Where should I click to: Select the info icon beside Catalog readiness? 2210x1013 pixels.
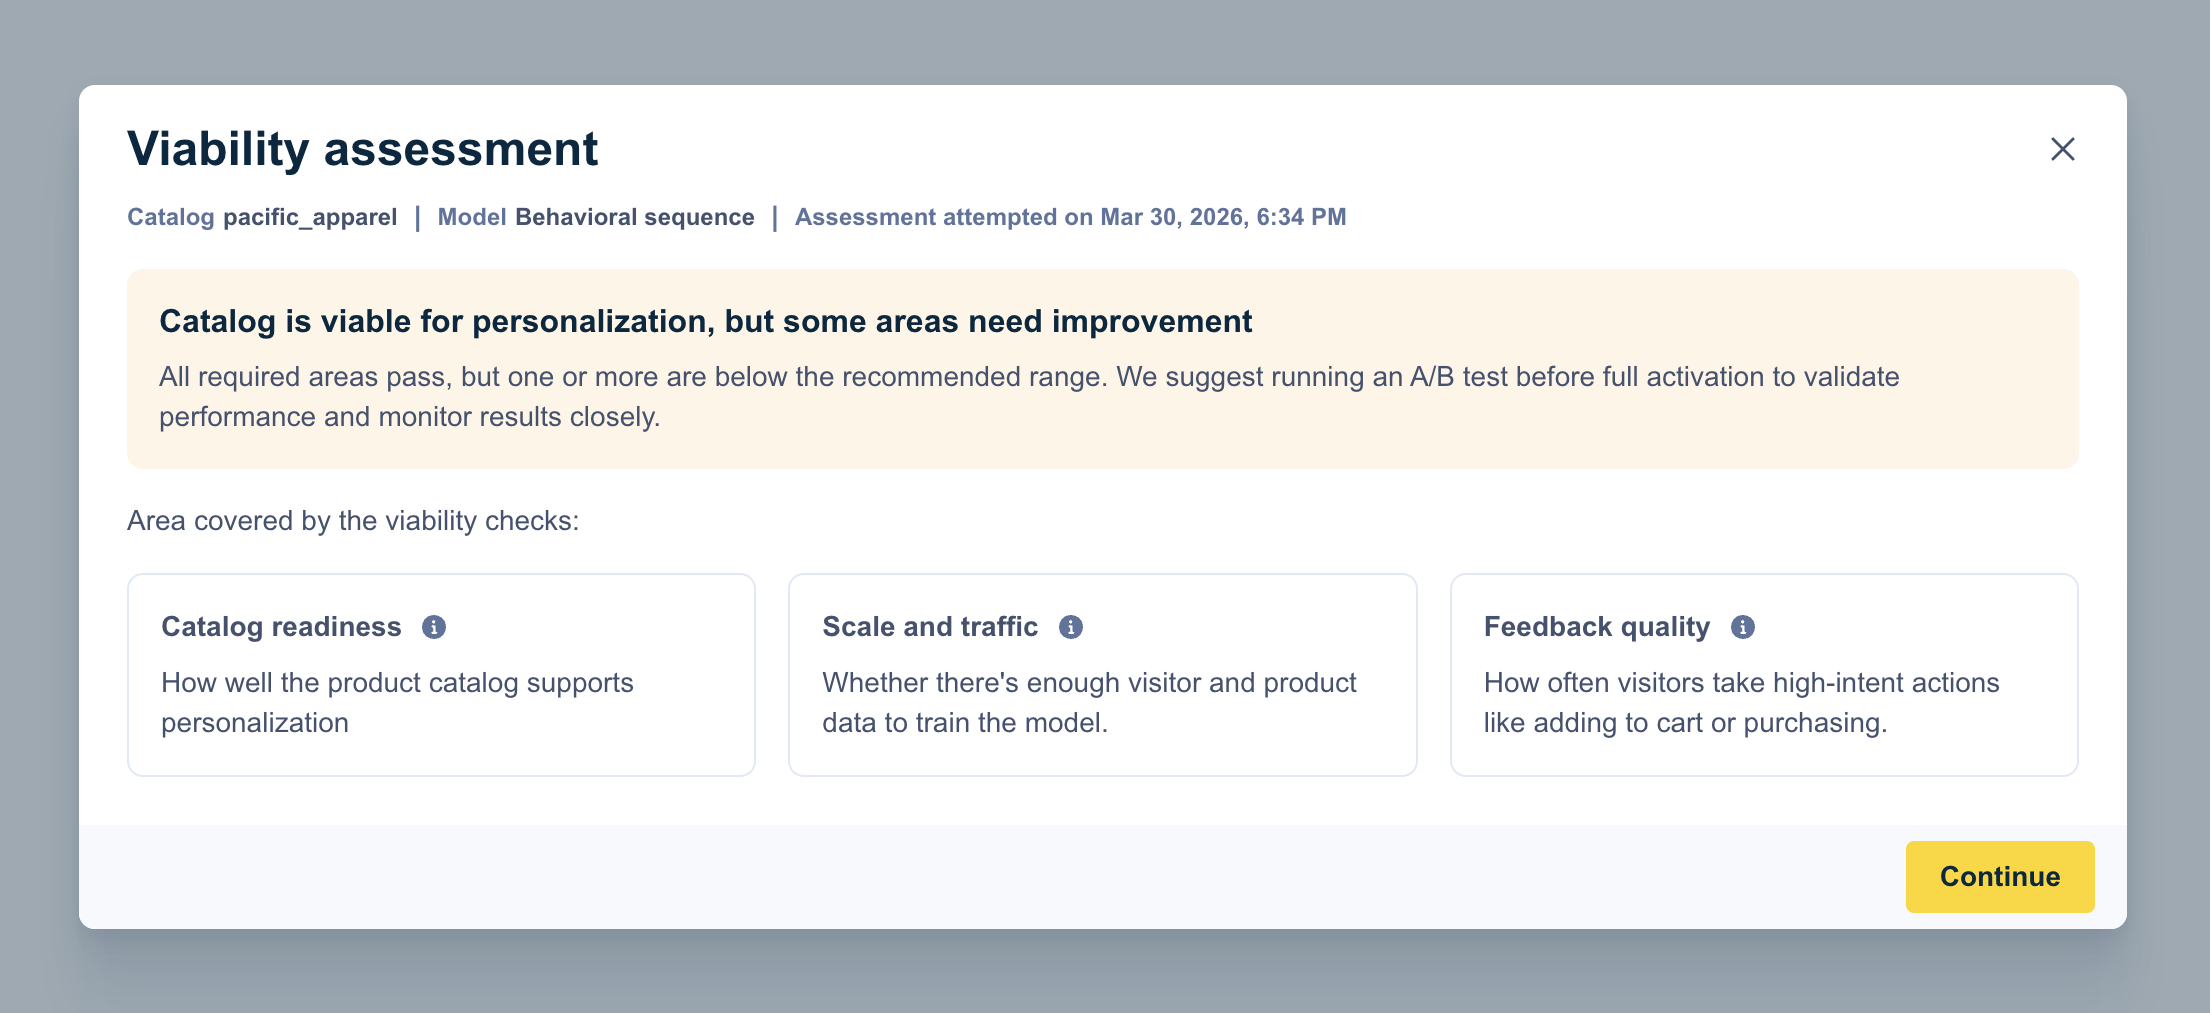434,627
